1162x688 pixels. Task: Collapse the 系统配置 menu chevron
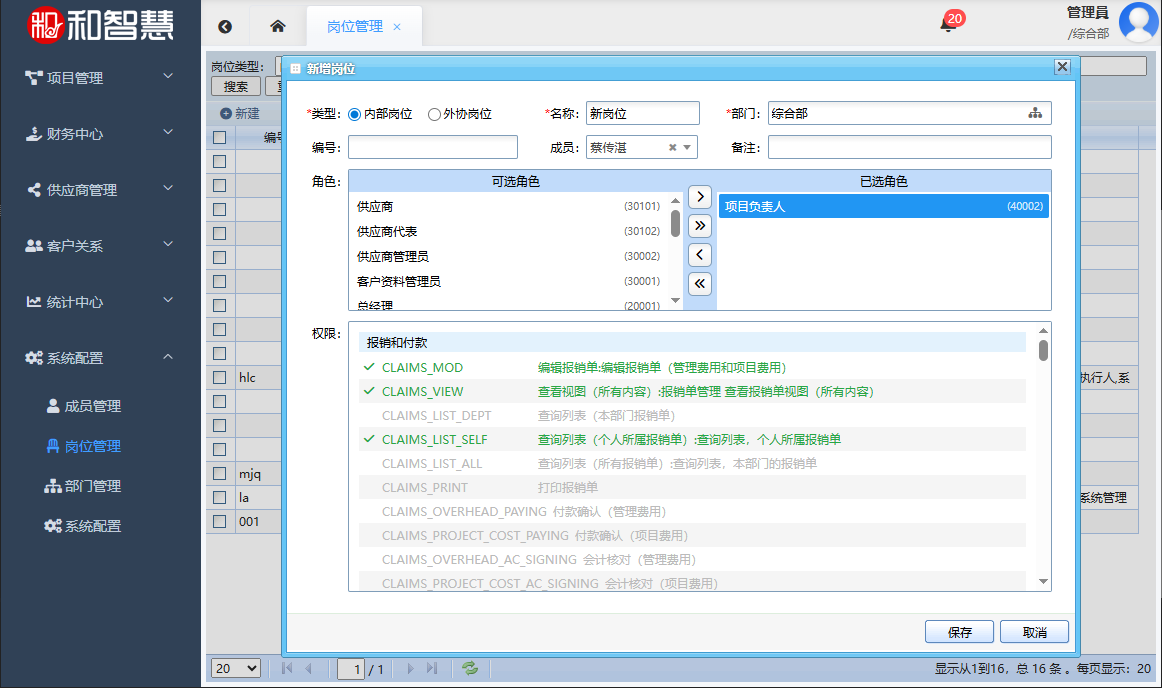click(x=168, y=357)
